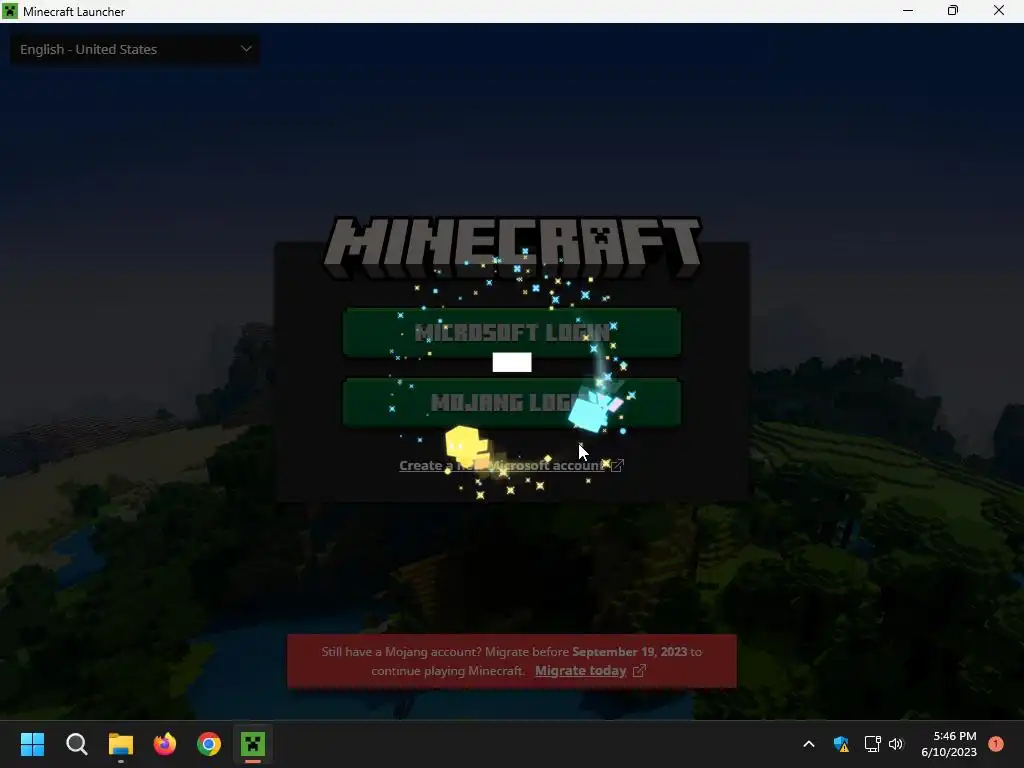Viewport: 1024px width, 768px height.
Task: Minimize the Minecraft Launcher window
Action: (x=908, y=10)
